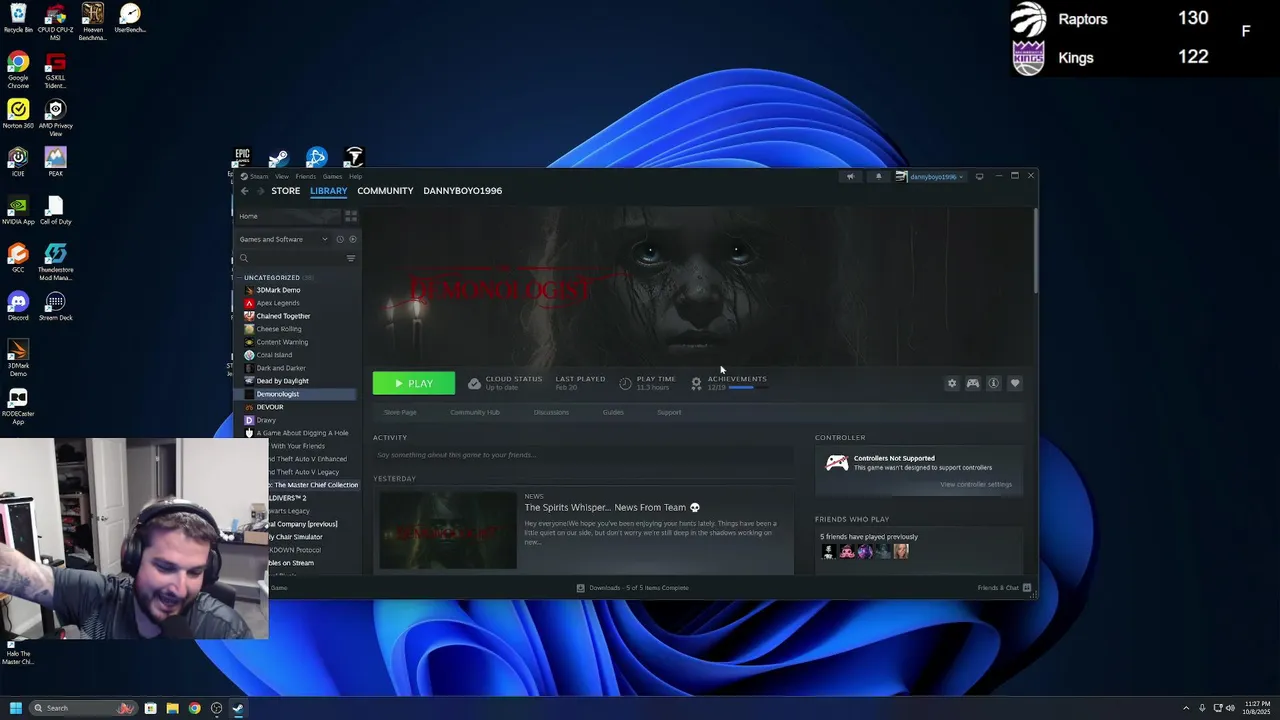The width and height of the screenshot is (1280, 720).
Task: Switch to the STORE tab
Action: [285, 191]
